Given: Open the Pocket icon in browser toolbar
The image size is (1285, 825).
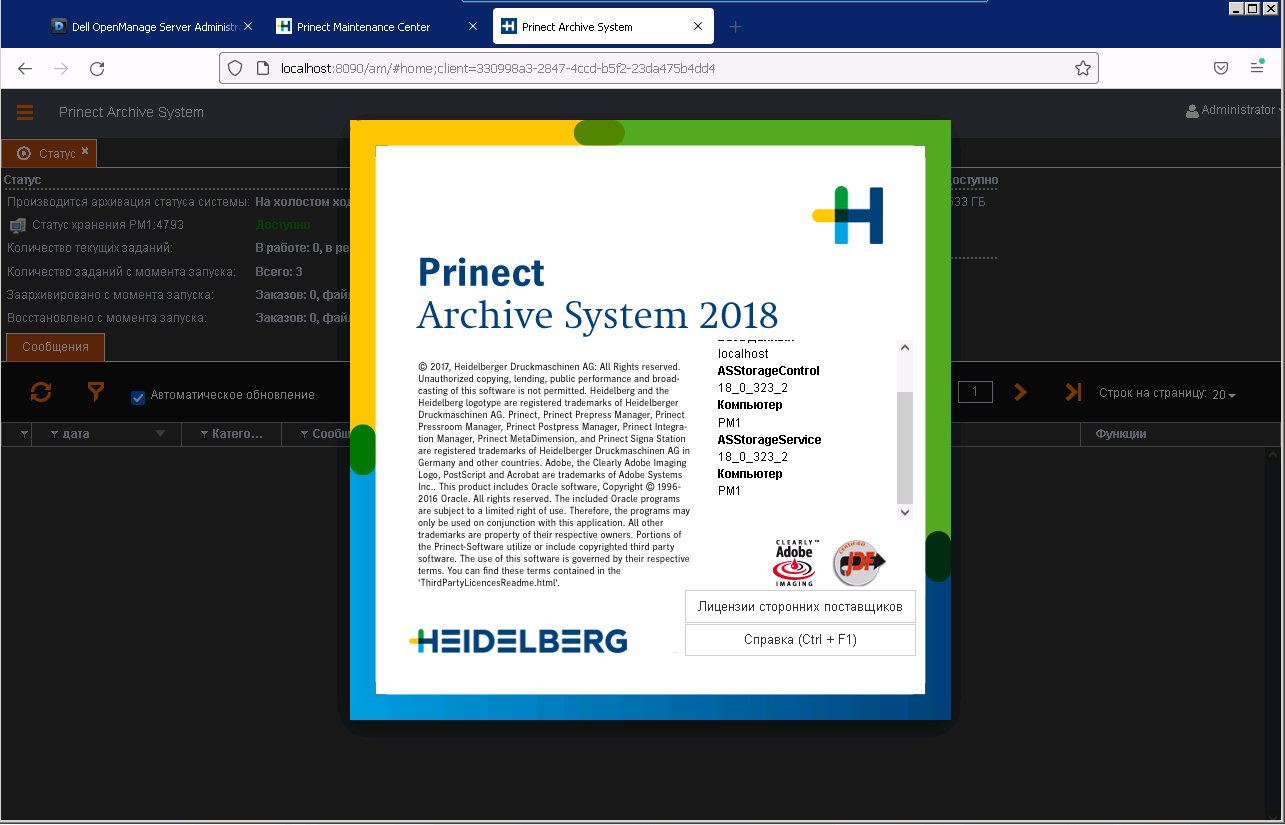Looking at the screenshot, I should pos(1221,68).
